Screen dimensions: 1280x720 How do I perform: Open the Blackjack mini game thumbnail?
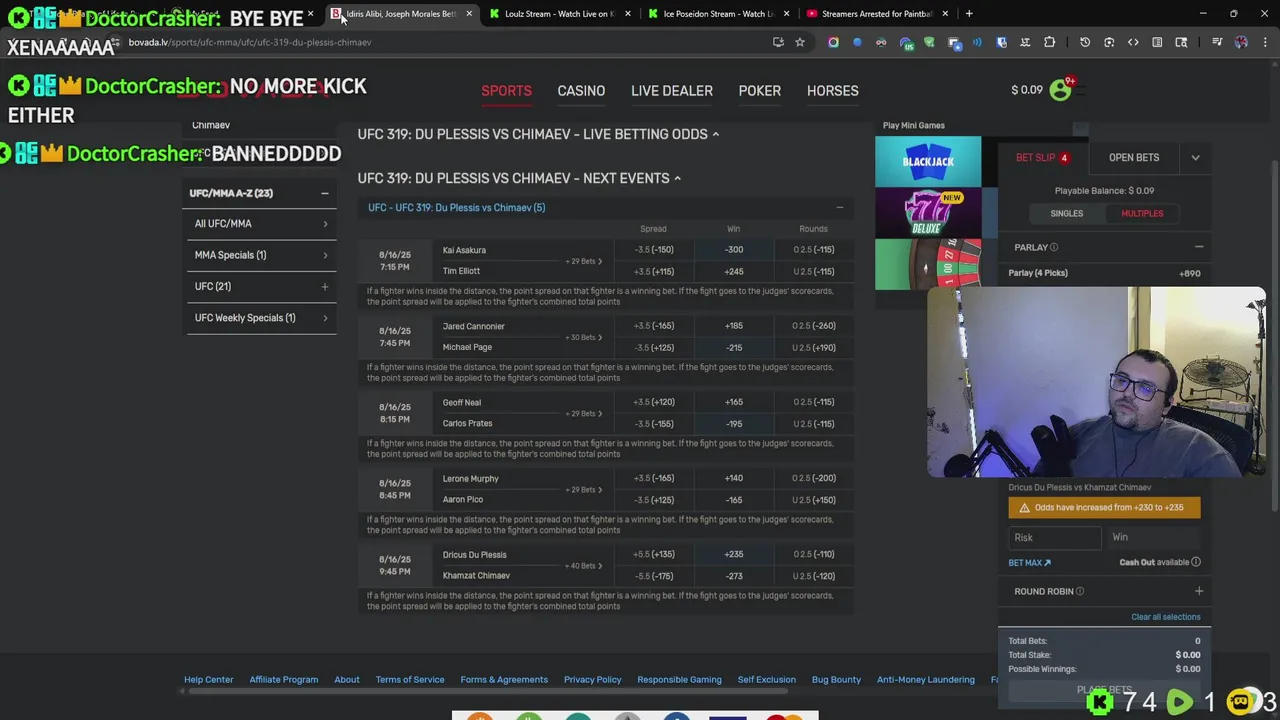[x=928, y=161]
